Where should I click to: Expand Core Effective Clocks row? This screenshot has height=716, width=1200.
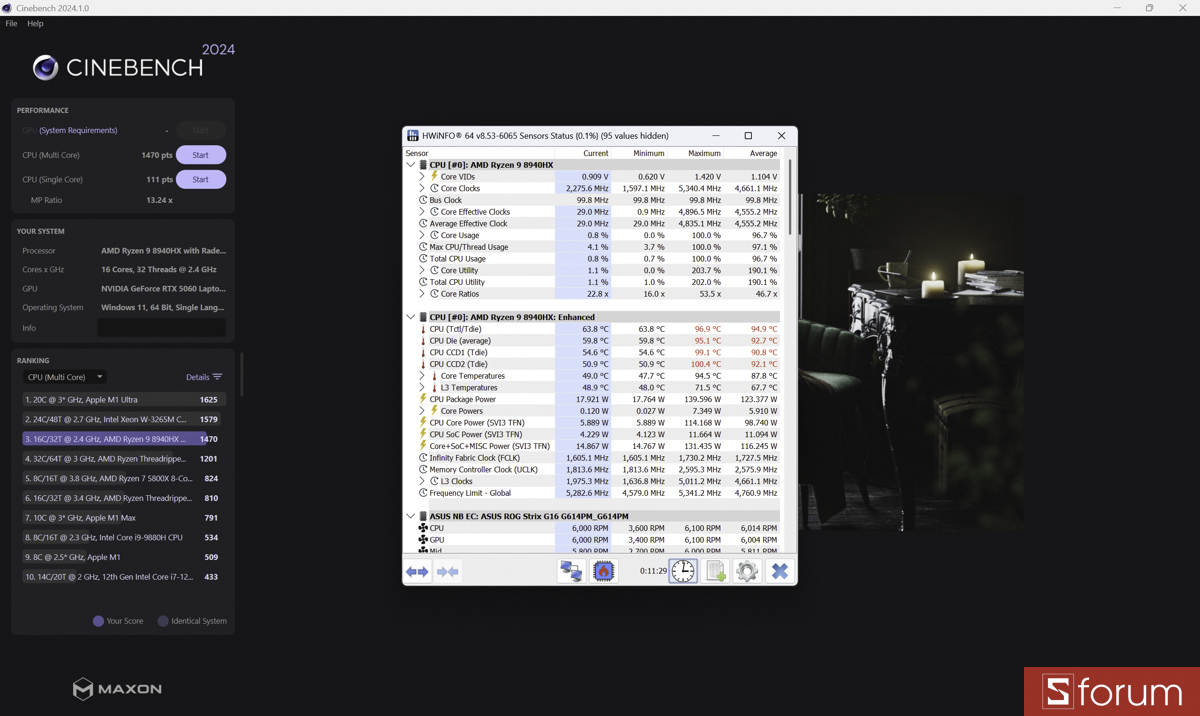422,212
